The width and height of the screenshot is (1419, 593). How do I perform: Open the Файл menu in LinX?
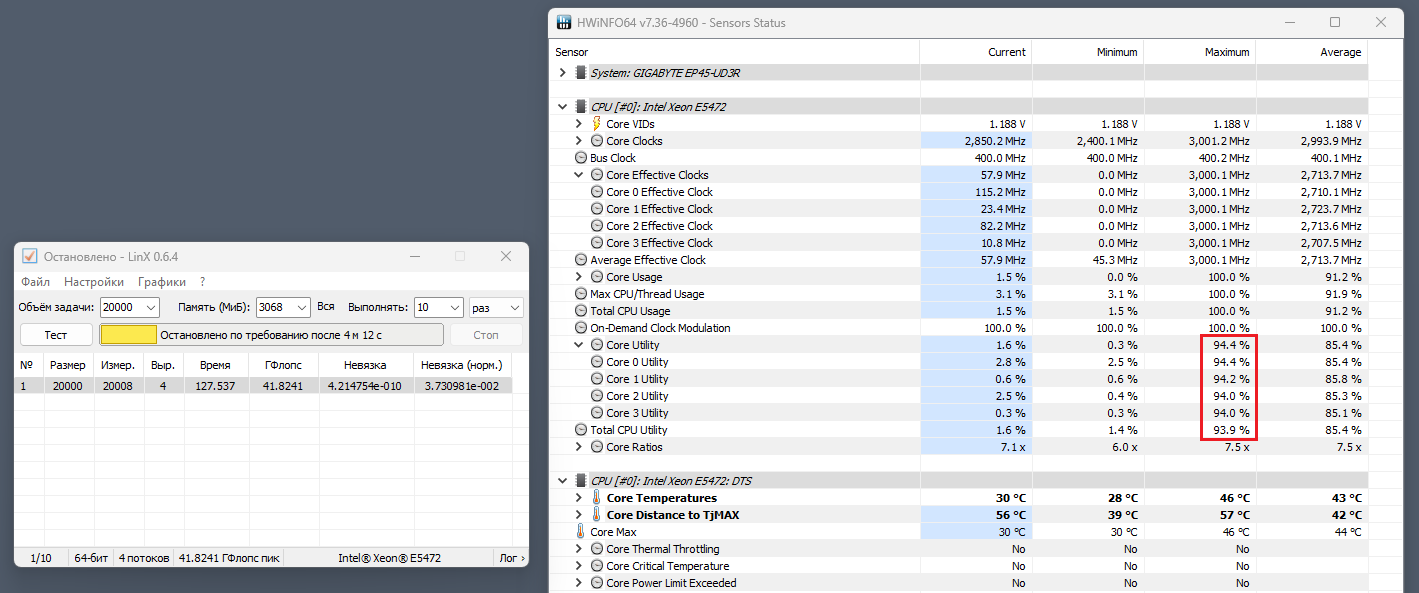(35, 282)
